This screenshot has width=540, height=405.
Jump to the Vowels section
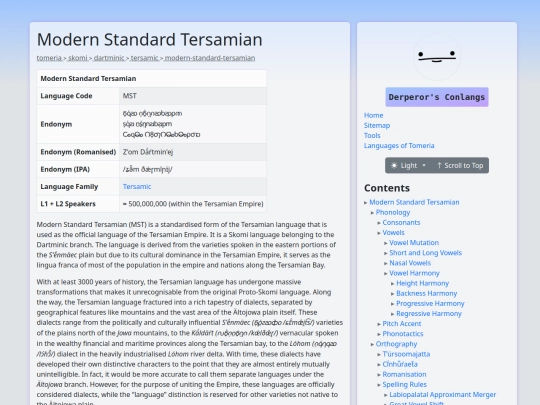pyautogui.click(x=393, y=233)
